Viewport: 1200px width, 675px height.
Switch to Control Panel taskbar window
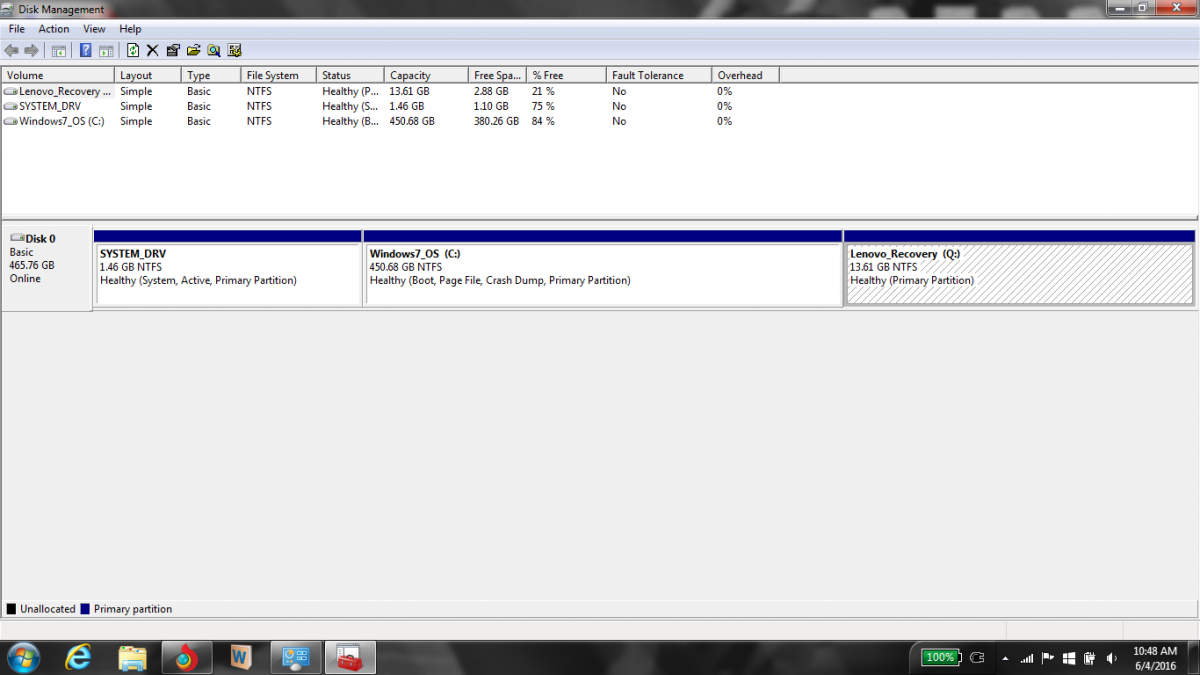pos(295,657)
